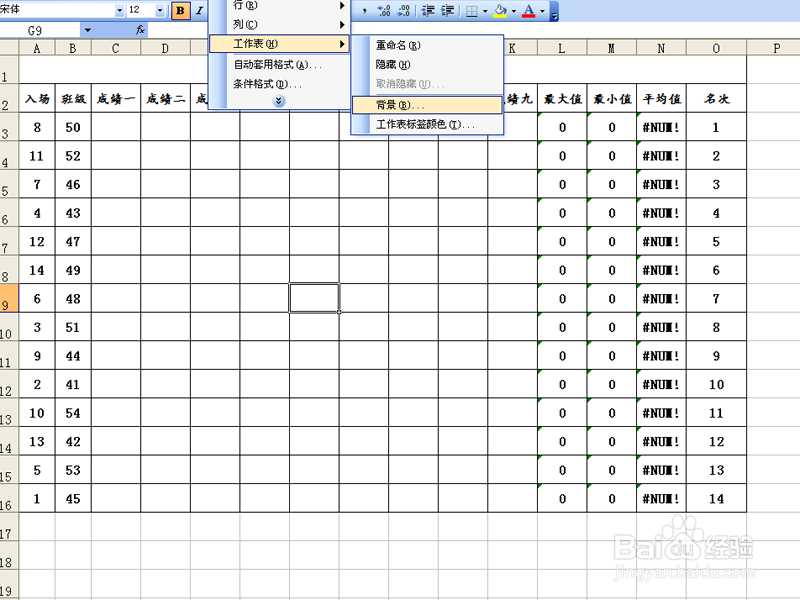Screen dimensions: 800x600
Task: Click class cell with value 50
Action: (73, 127)
